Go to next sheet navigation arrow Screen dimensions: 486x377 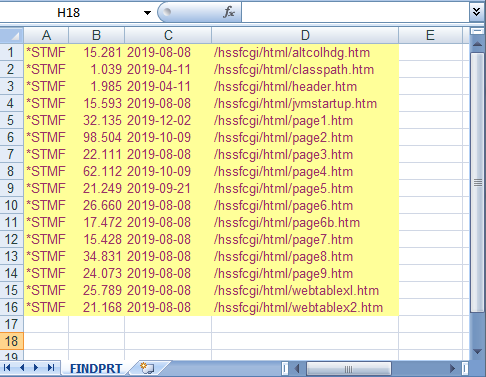pyautogui.click(x=36, y=368)
